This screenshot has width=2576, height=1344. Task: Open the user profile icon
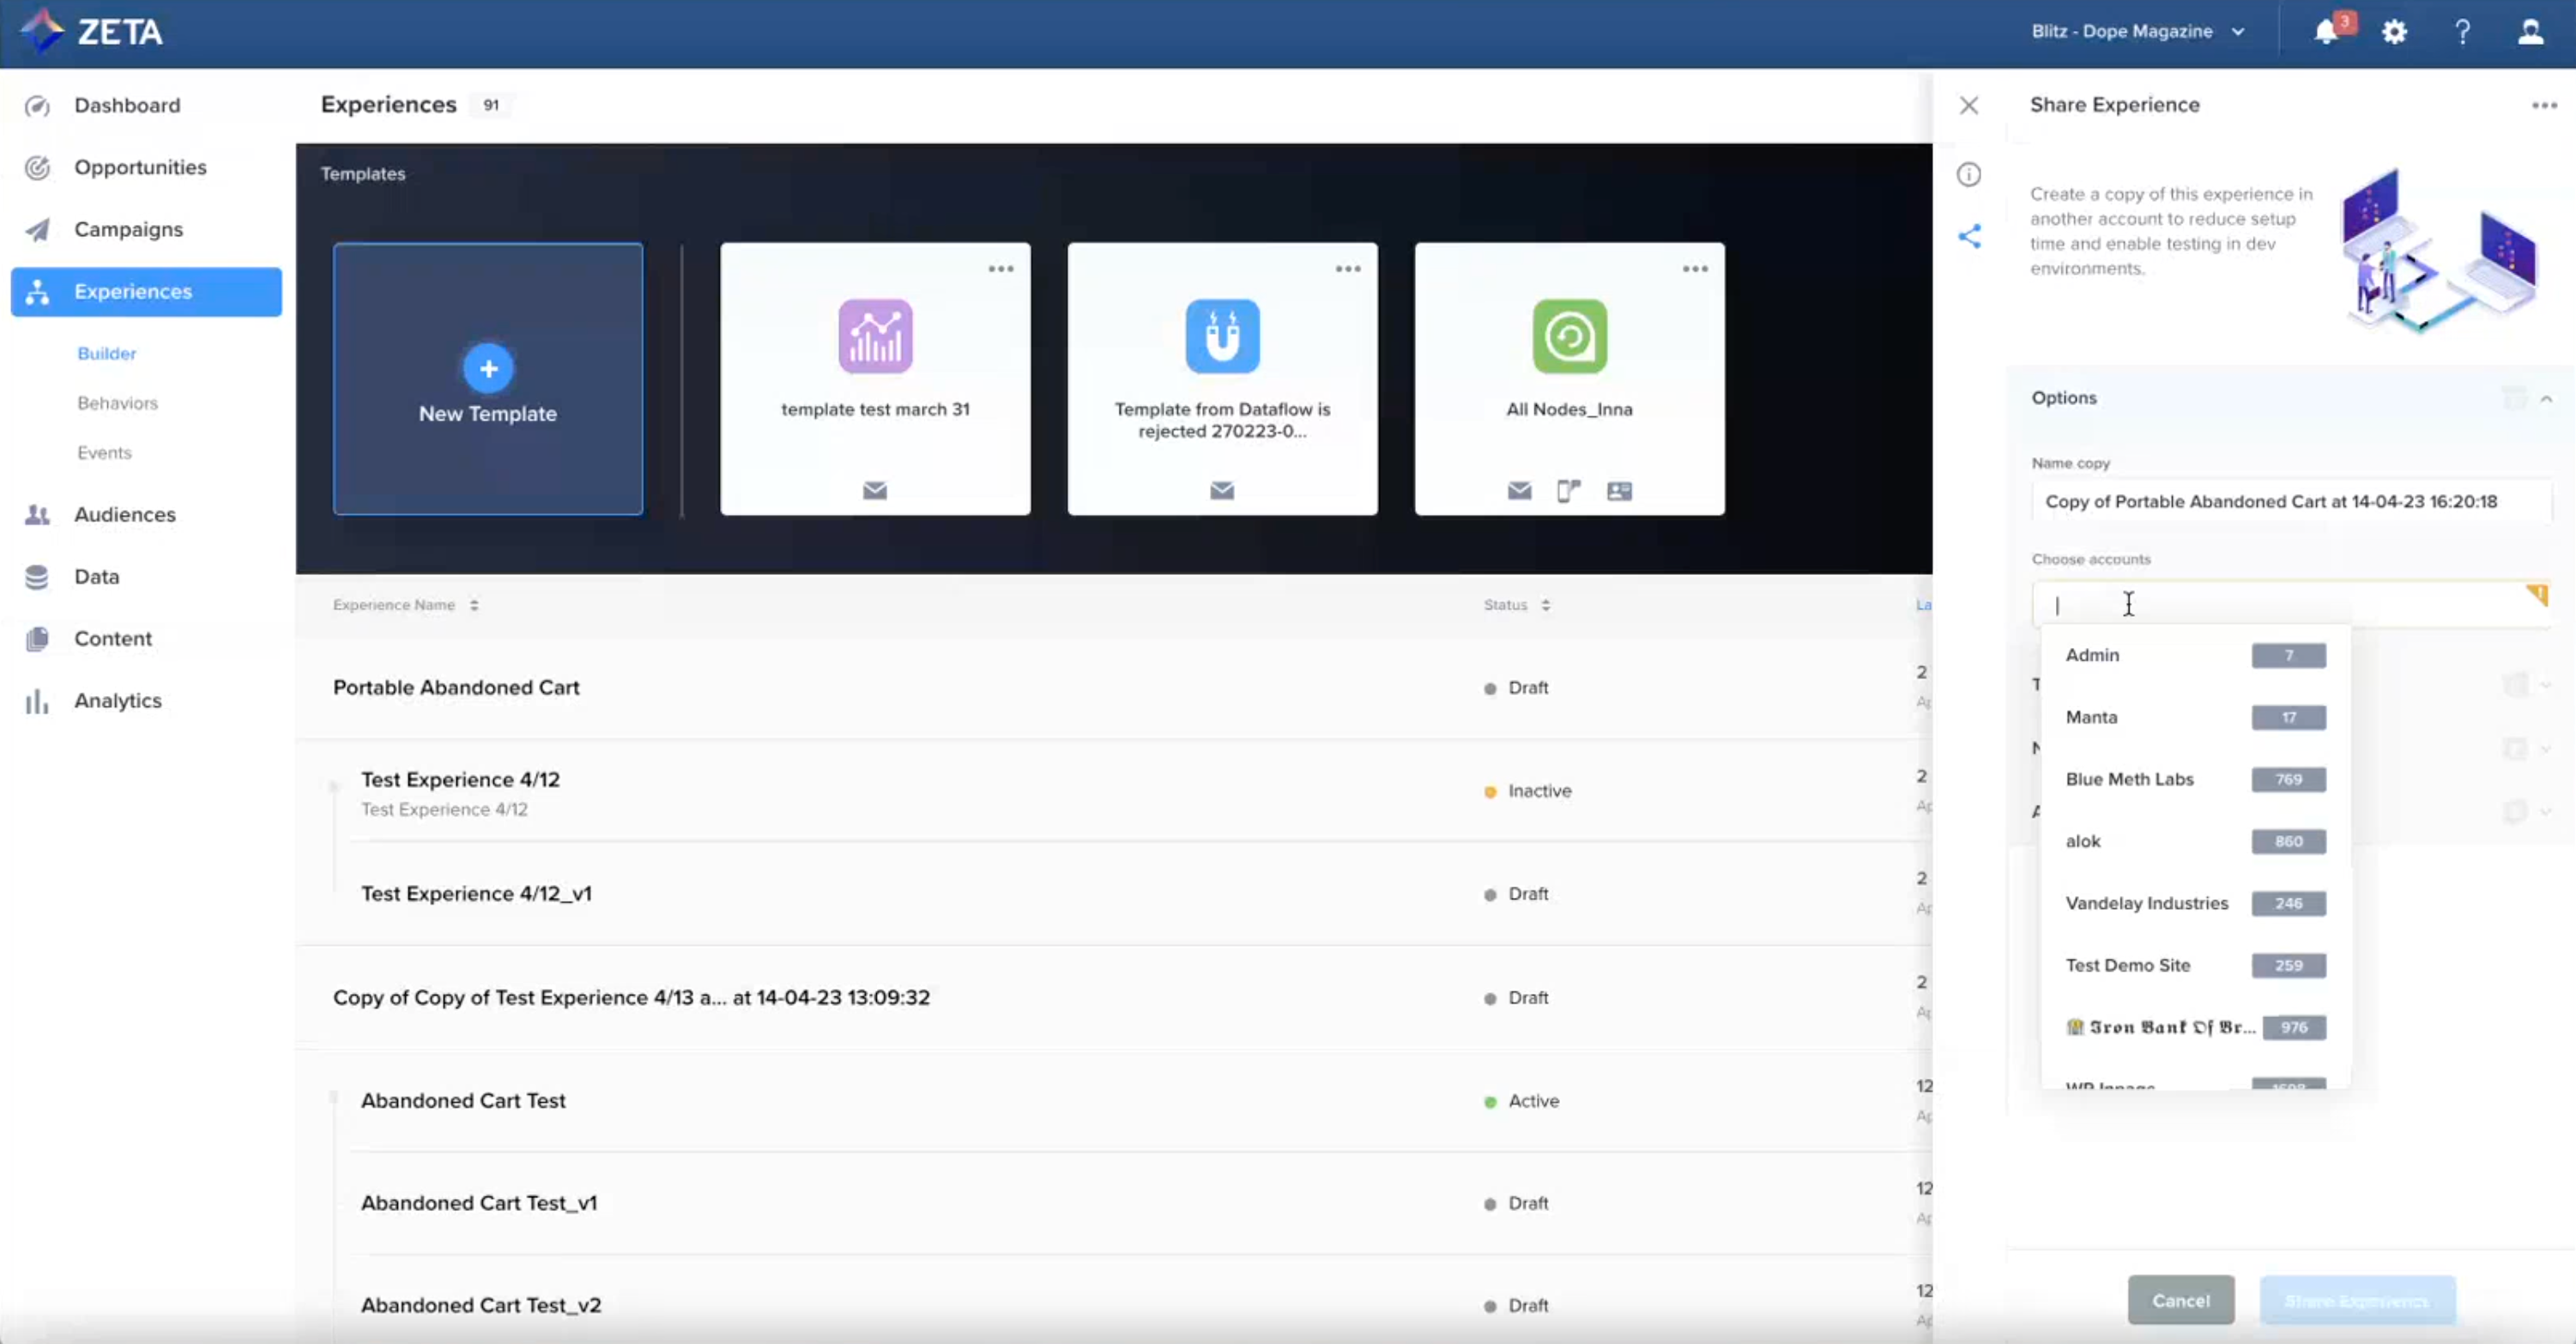[x=2530, y=32]
